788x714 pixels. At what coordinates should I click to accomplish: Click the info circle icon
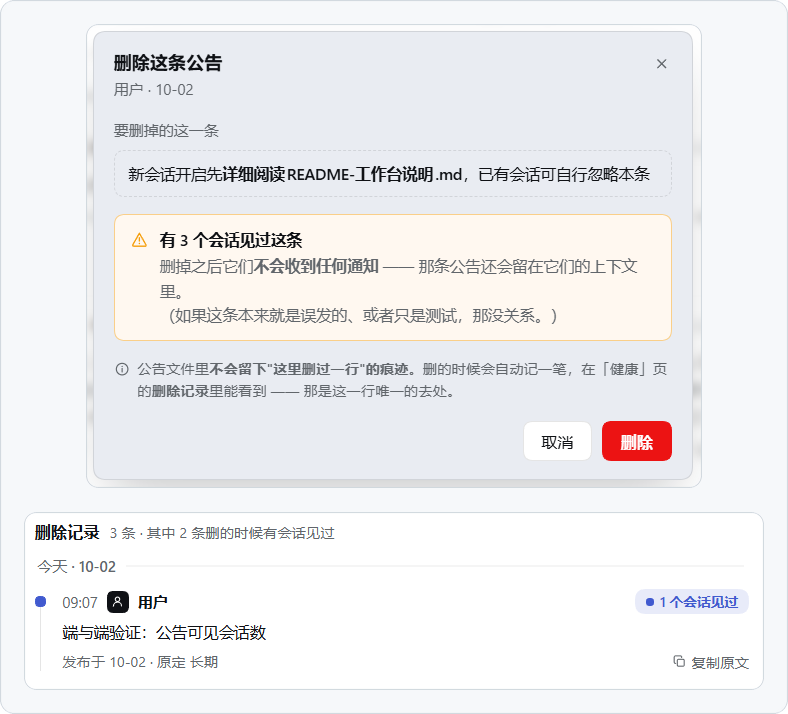pos(122,369)
